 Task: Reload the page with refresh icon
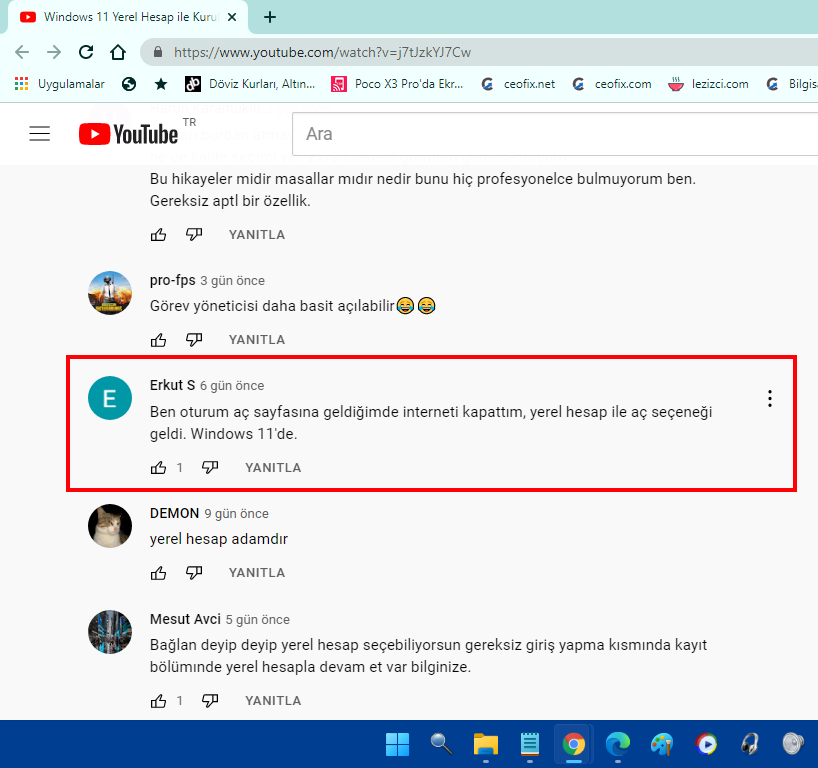tap(86, 52)
